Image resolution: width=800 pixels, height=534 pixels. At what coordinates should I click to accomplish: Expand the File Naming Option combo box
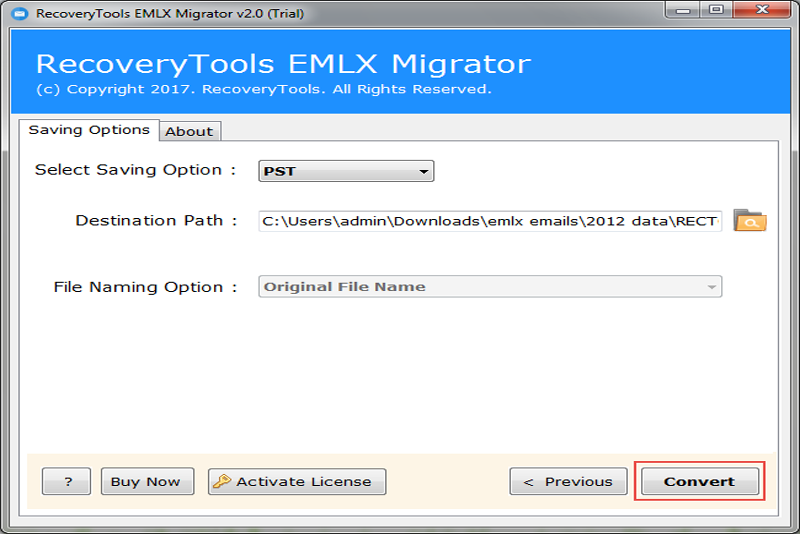(490, 287)
